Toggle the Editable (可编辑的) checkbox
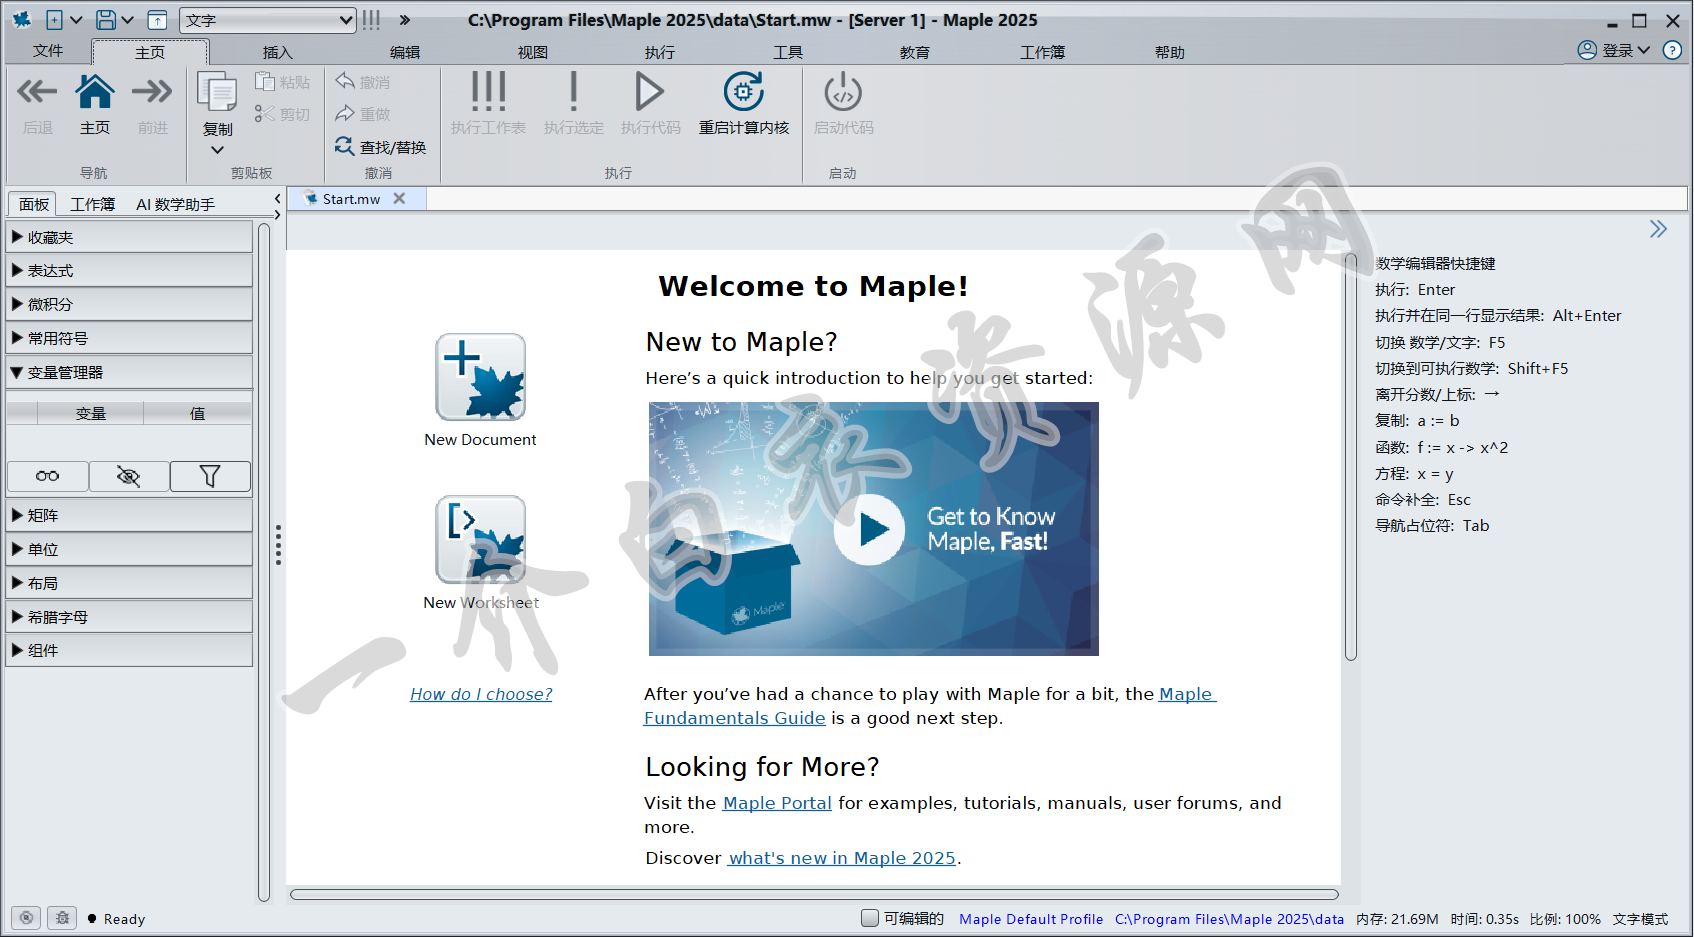This screenshot has width=1694, height=937. [x=870, y=917]
